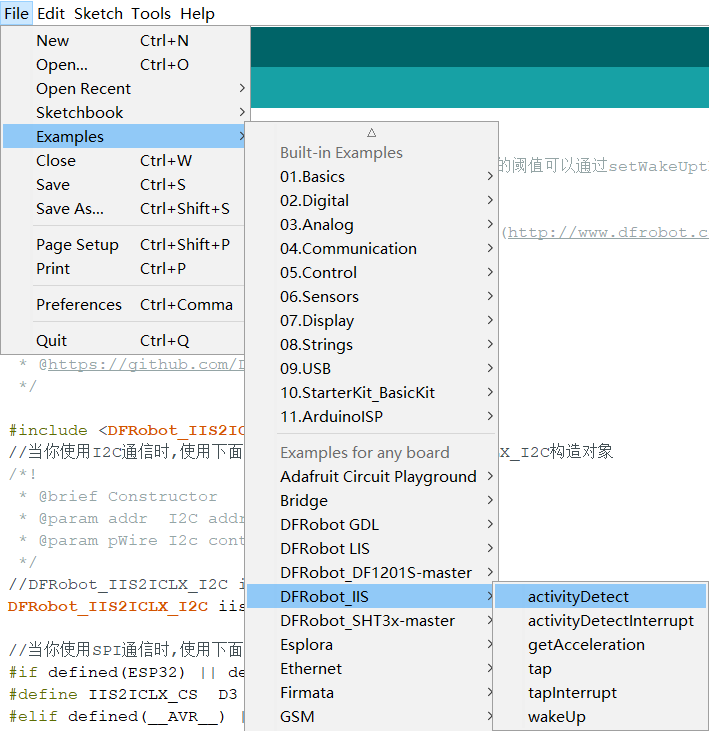The image size is (709, 731).
Task: Expand the 05.Control examples
Action: tap(372, 273)
